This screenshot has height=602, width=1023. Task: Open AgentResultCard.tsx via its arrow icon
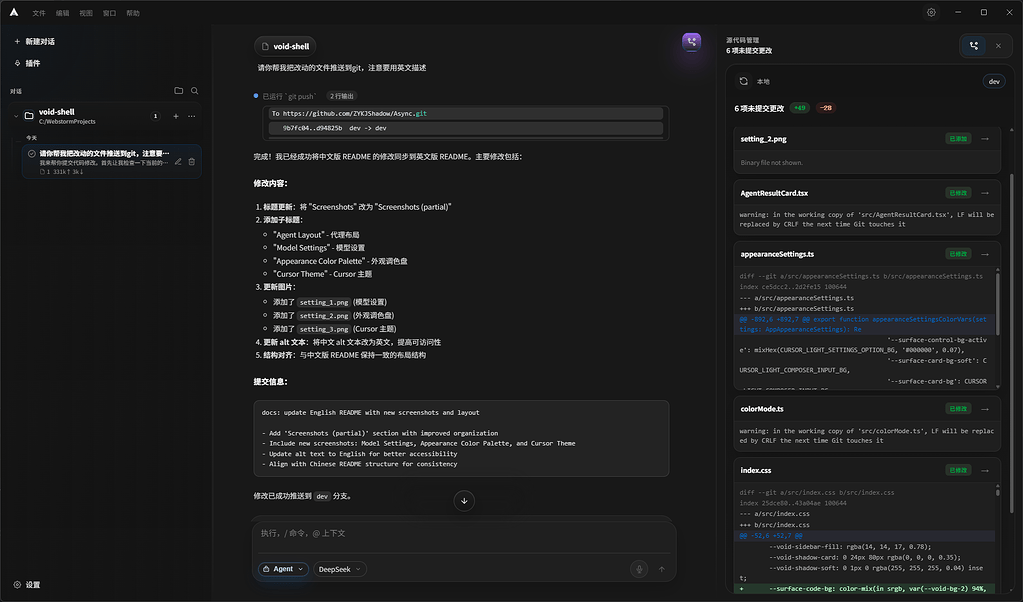pos(985,193)
